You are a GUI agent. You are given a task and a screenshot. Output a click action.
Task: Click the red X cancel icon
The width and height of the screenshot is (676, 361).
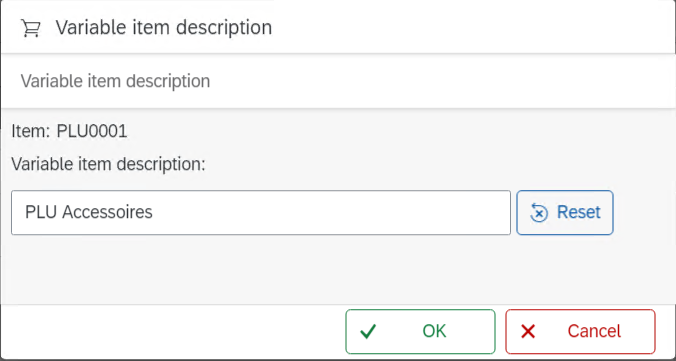point(528,332)
